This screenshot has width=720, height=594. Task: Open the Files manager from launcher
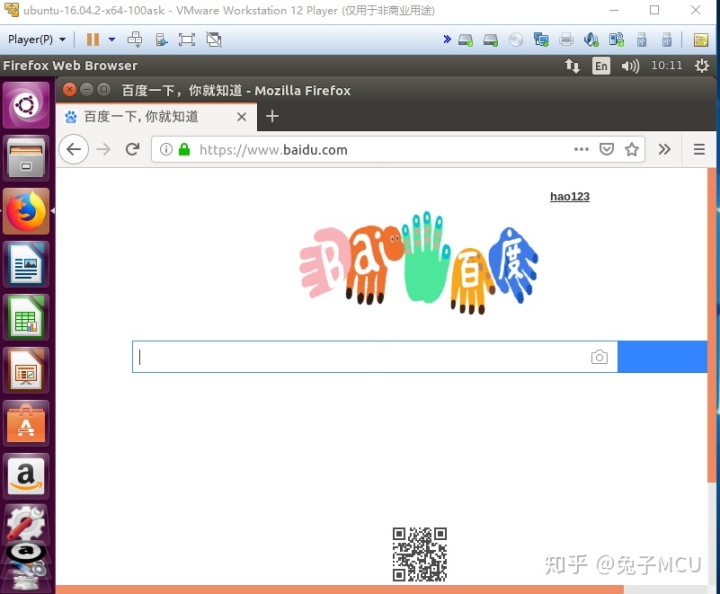[x=26, y=158]
